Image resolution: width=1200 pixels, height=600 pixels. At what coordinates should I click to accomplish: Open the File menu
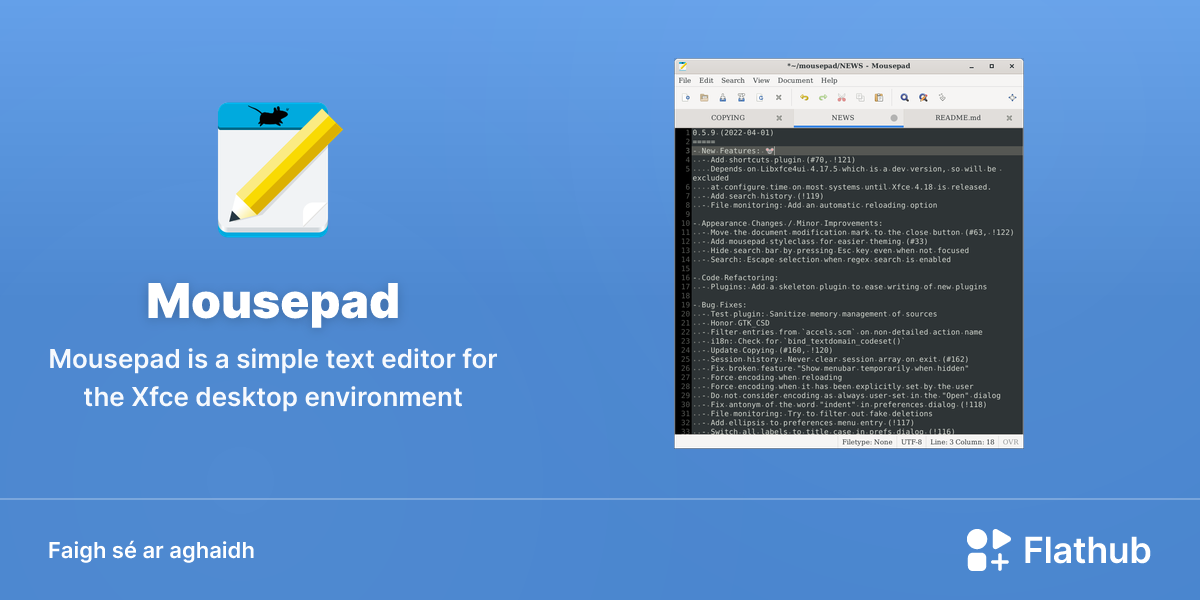(685, 81)
